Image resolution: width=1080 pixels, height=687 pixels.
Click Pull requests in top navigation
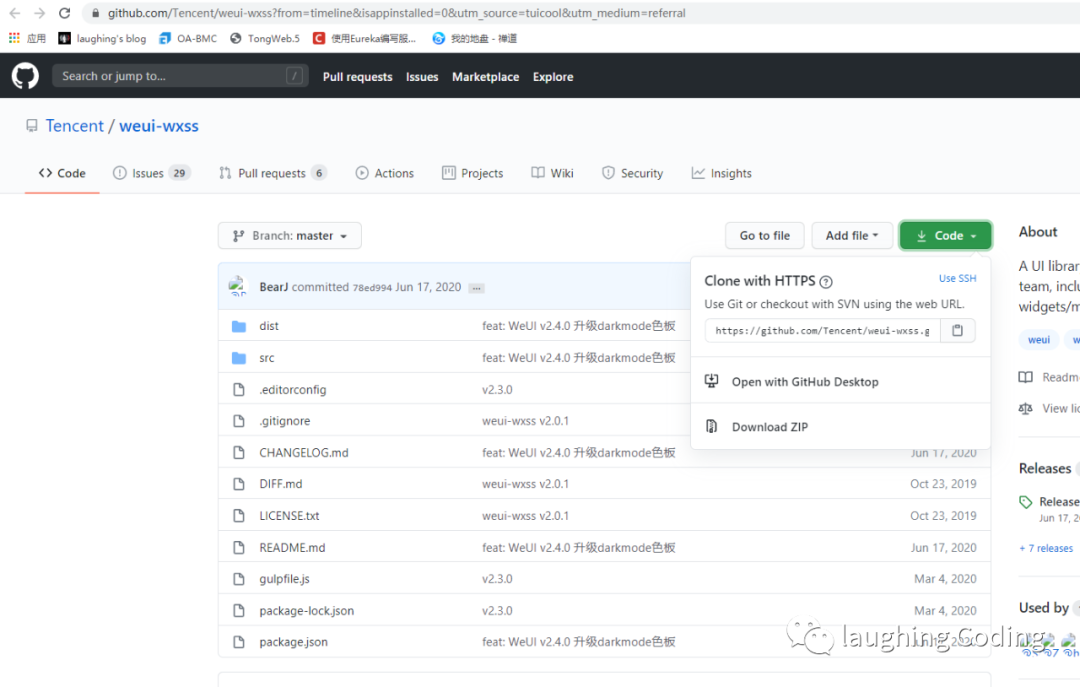(x=357, y=76)
